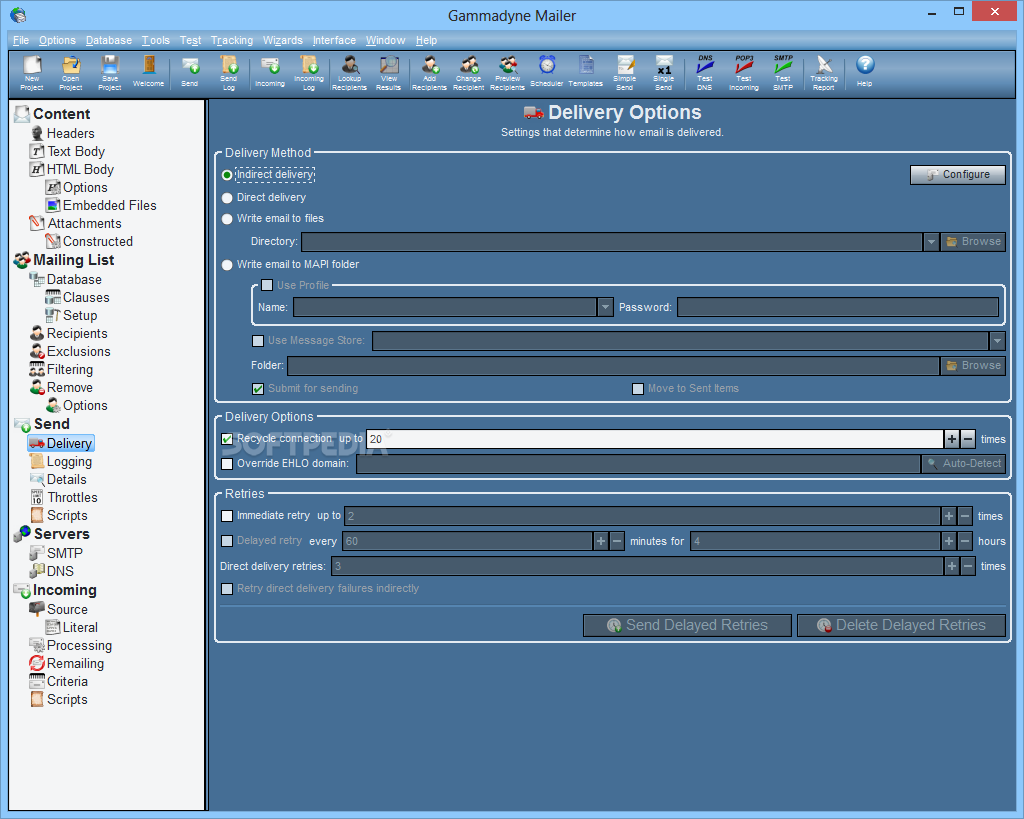Screen dimensions: 1024x819
Task: Open the Send Log toolbar icon
Action: click(229, 72)
